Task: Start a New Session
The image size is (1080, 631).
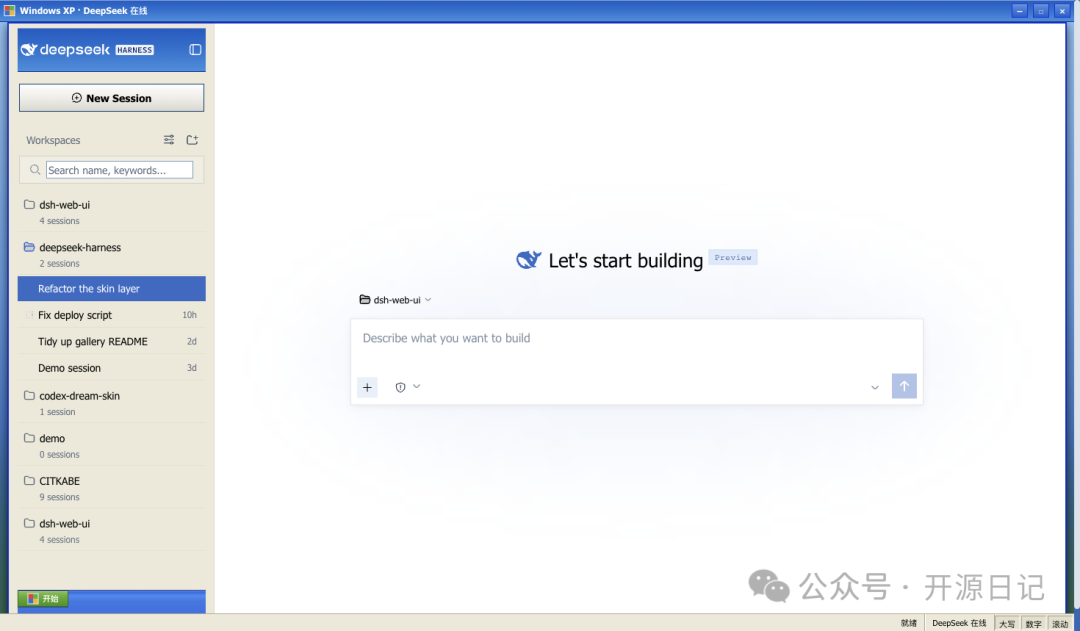Action: [x=112, y=98]
